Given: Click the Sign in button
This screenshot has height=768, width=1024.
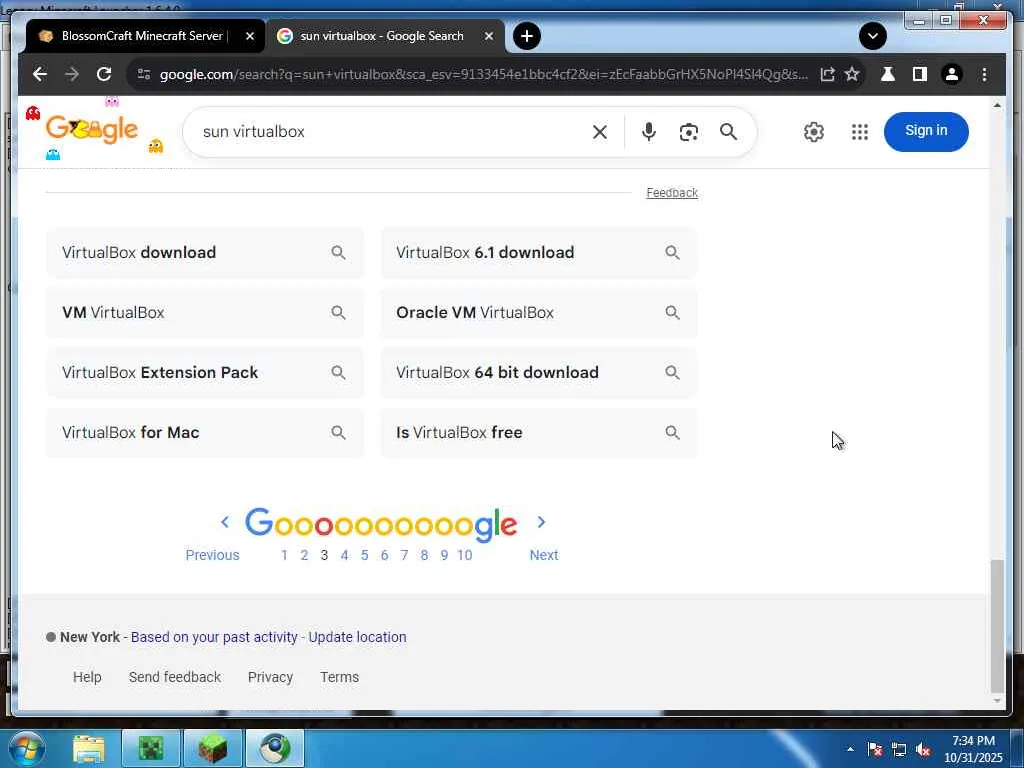Looking at the screenshot, I should [x=926, y=131].
